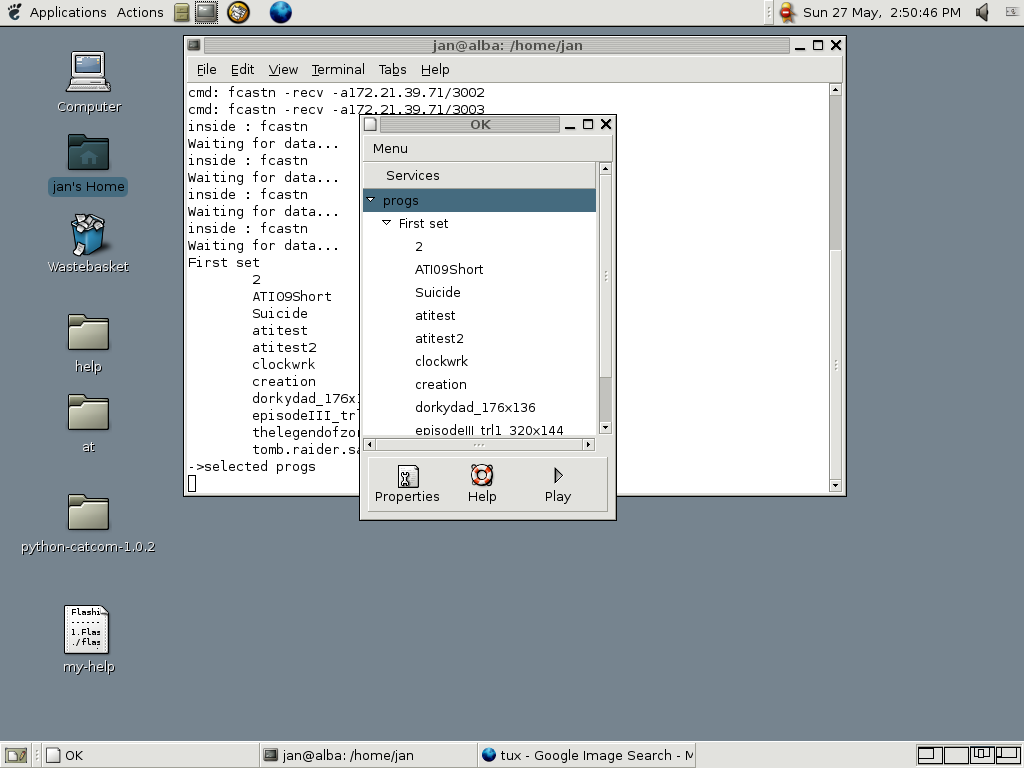Launch the terminal from the top panel
This screenshot has height=768, width=1024.
[206, 12]
